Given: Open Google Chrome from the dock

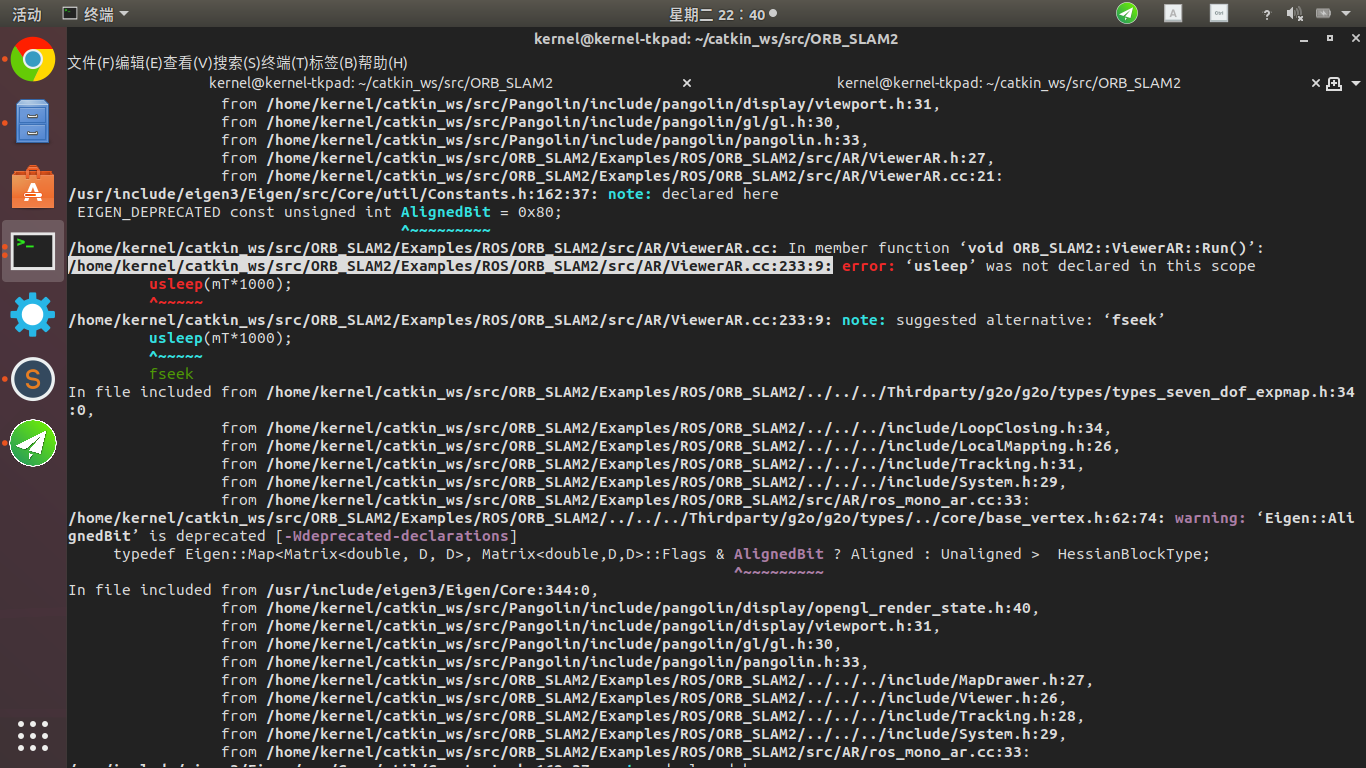Looking at the screenshot, I should [x=32, y=60].
